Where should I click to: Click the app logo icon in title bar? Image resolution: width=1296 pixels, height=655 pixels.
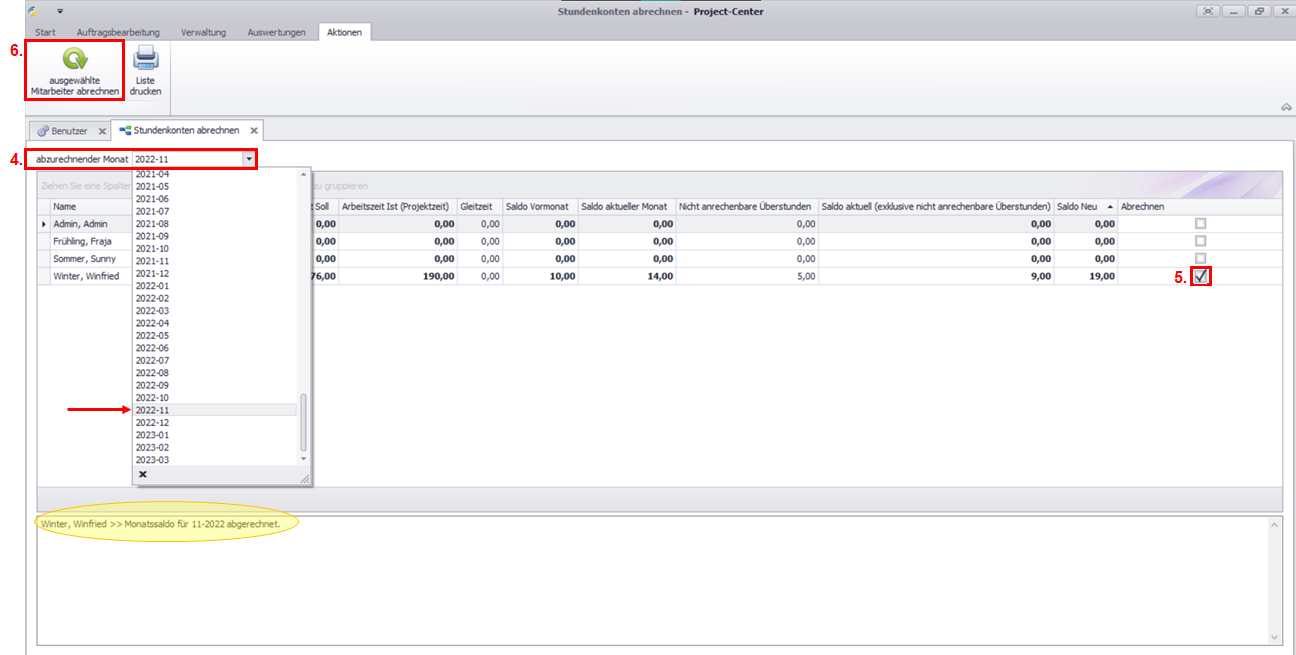(33, 11)
